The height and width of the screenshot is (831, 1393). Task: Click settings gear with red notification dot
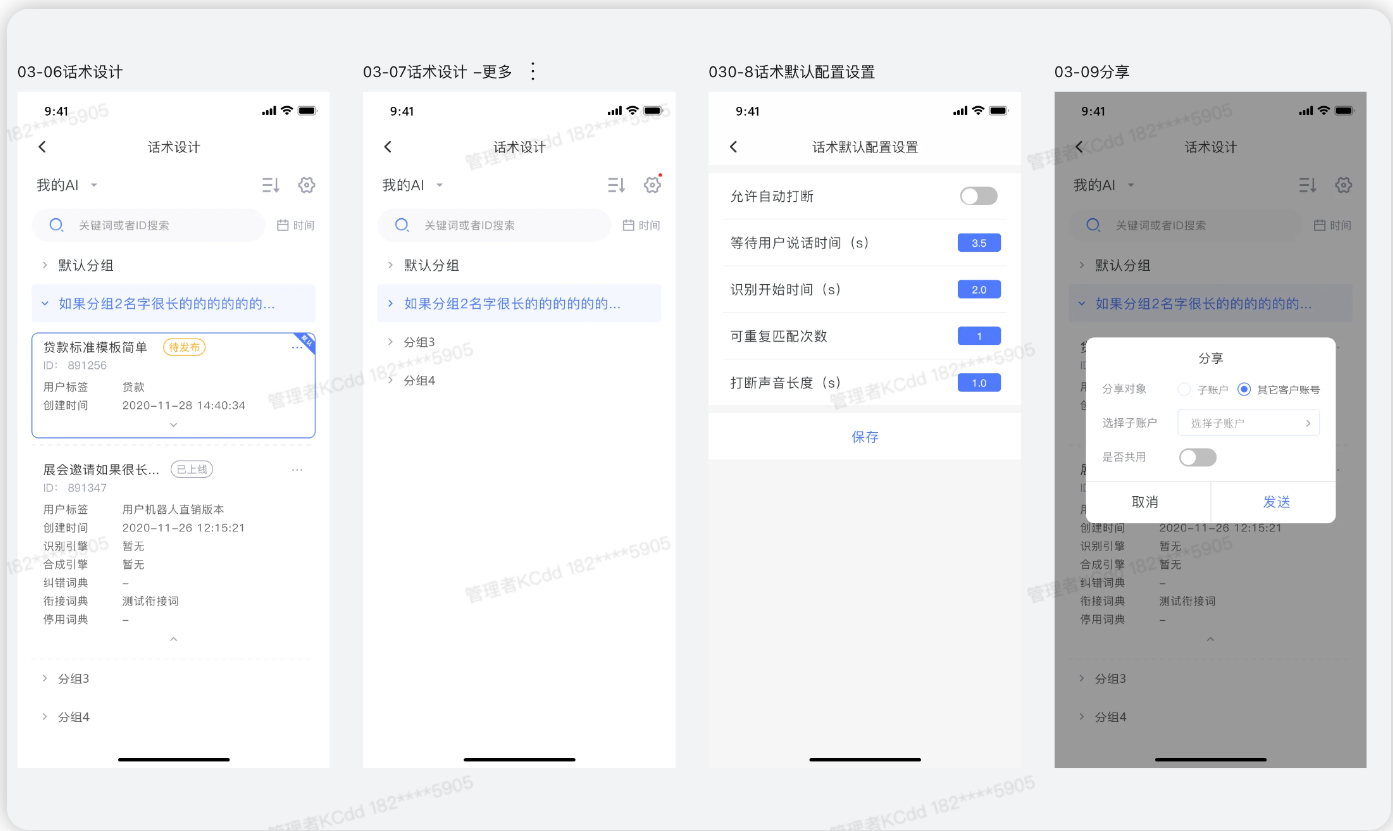click(x=652, y=185)
